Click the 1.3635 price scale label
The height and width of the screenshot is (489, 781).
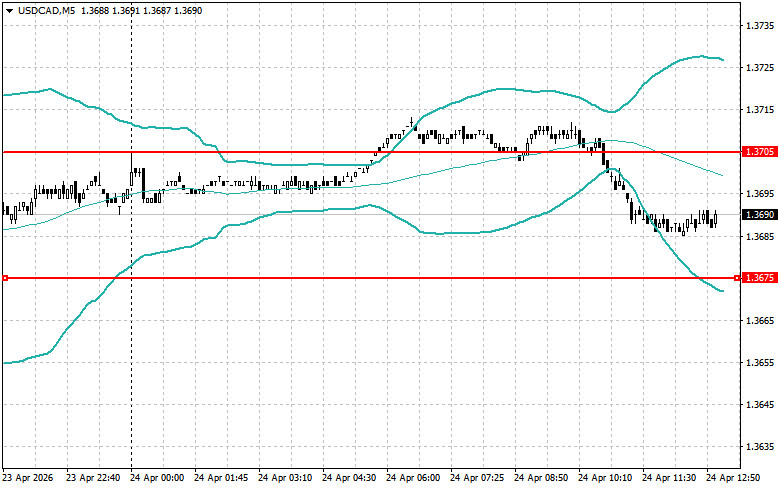[x=760, y=447]
